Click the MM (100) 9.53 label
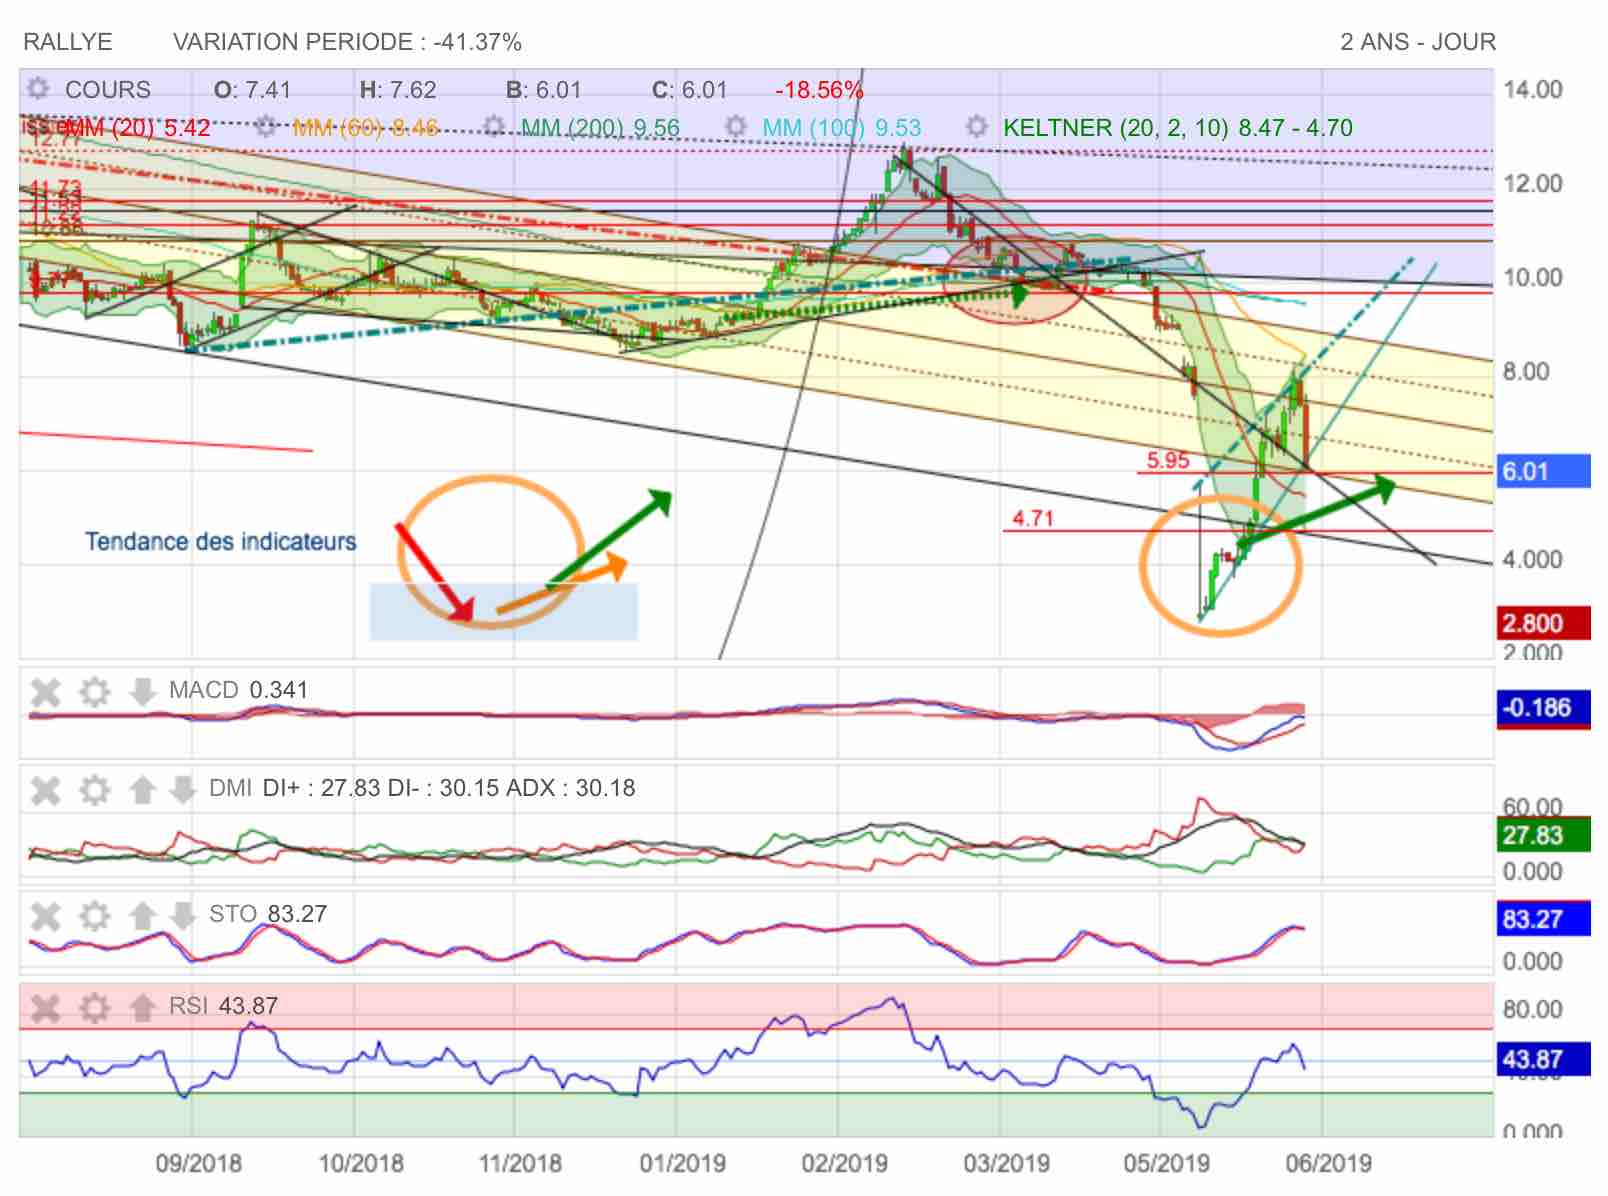Viewport: 1608px width, 1196px height. 841,128
